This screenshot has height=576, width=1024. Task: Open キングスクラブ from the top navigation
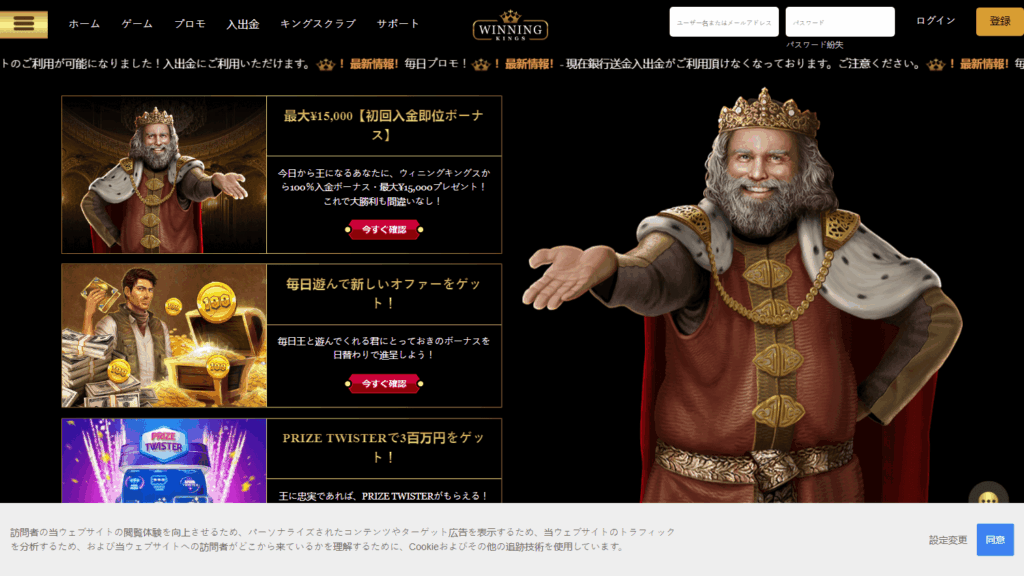coord(318,24)
